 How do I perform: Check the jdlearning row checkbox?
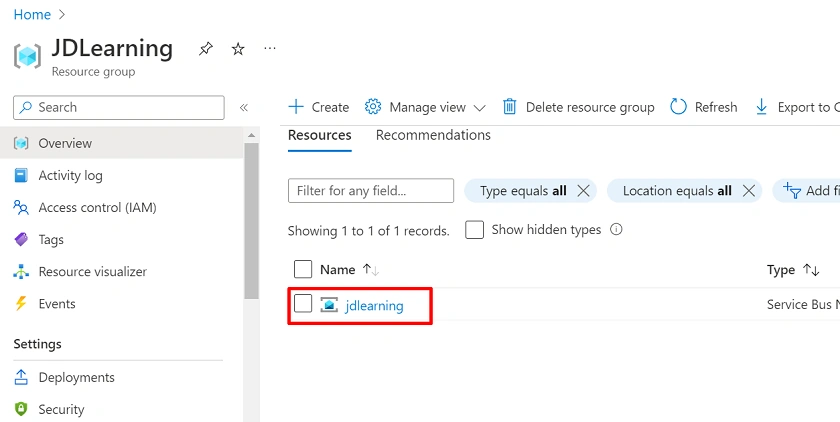[x=303, y=304]
